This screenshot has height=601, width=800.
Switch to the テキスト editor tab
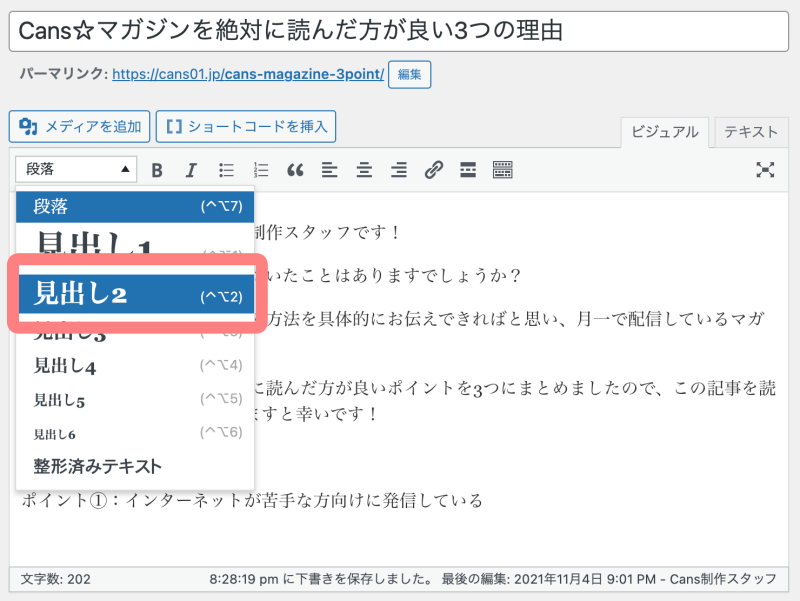(751, 132)
